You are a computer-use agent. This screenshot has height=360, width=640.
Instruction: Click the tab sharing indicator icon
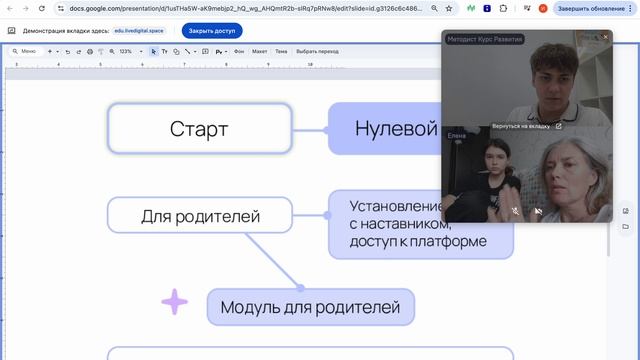[11, 31]
